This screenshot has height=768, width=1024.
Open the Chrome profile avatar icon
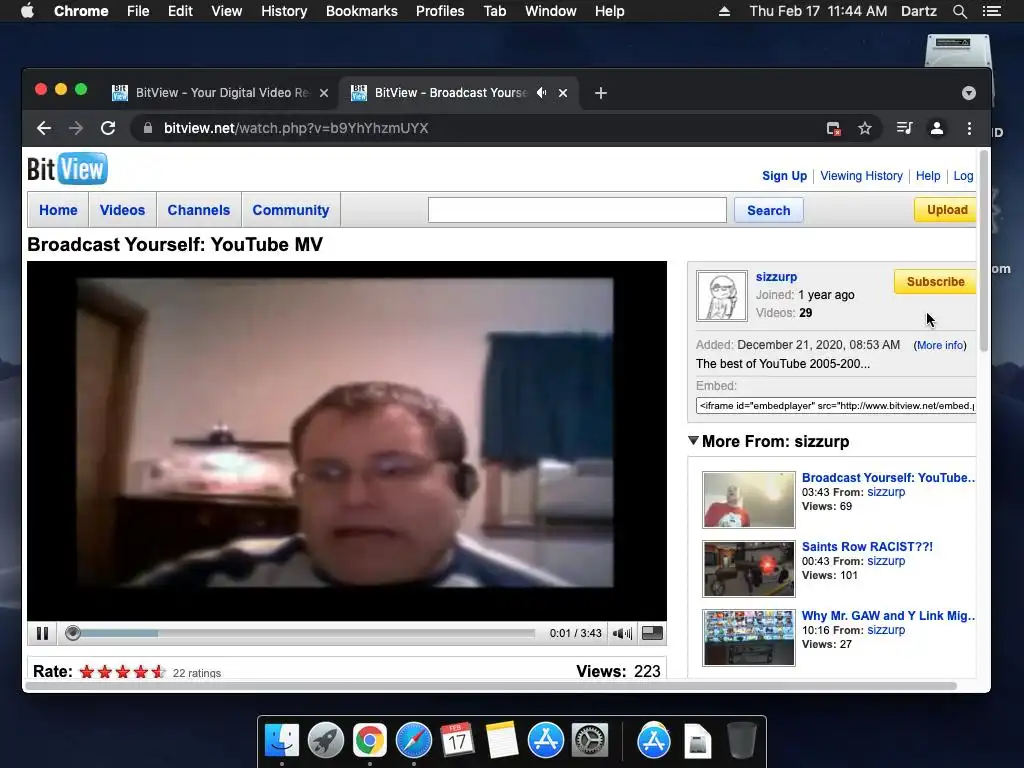pyautogui.click(x=936, y=129)
